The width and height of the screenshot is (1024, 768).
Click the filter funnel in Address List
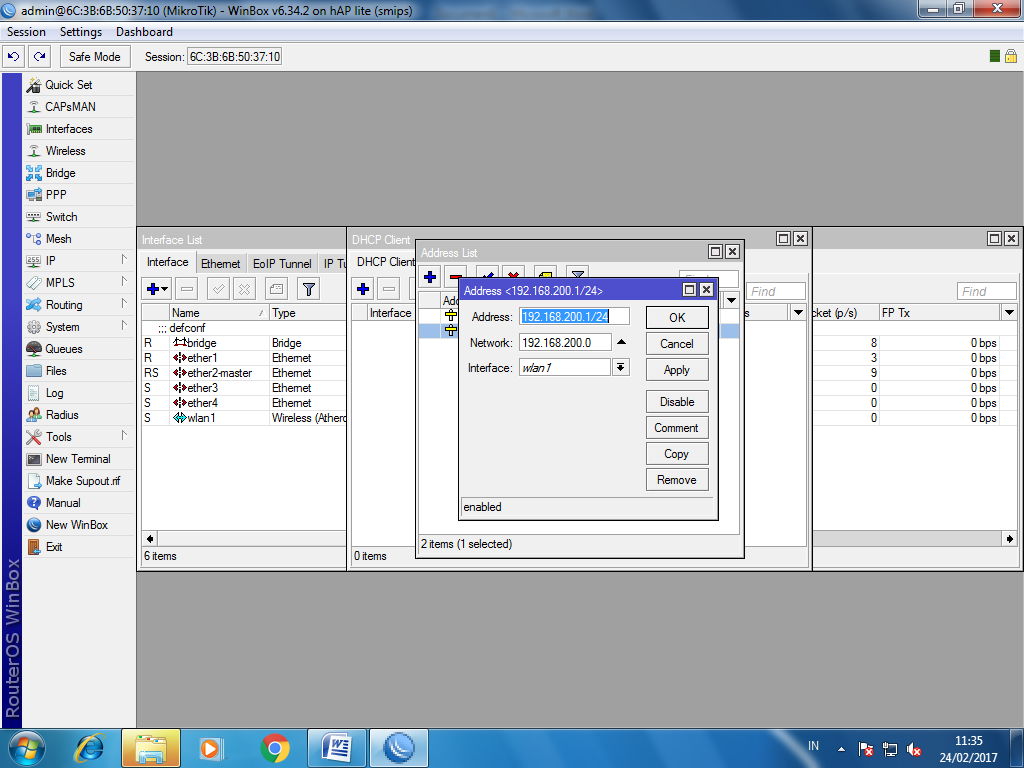coord(578,274)
